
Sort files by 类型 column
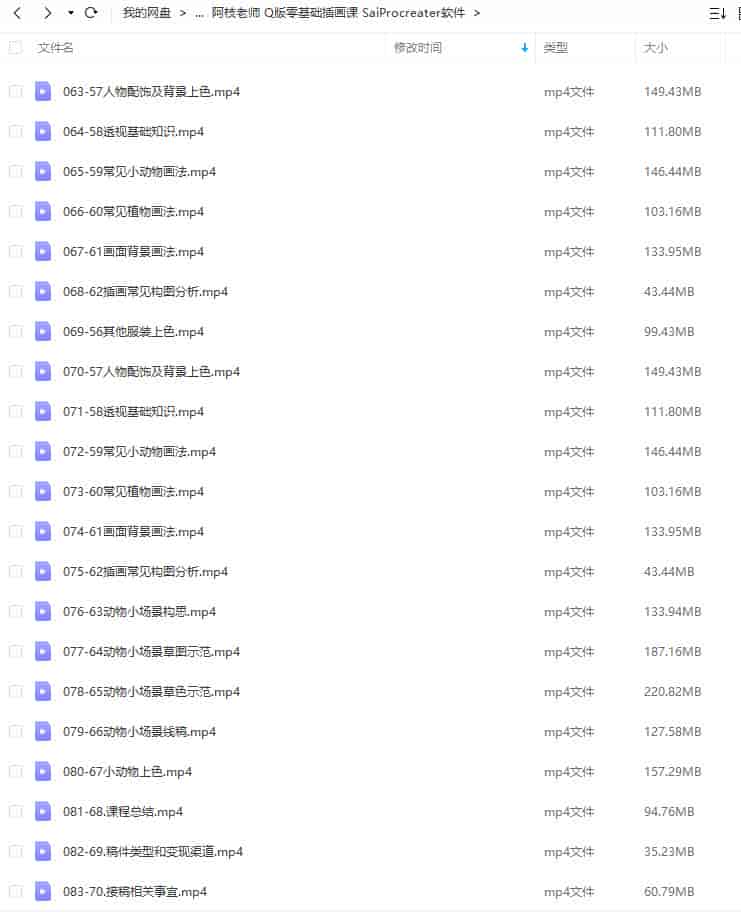(555, 47)
